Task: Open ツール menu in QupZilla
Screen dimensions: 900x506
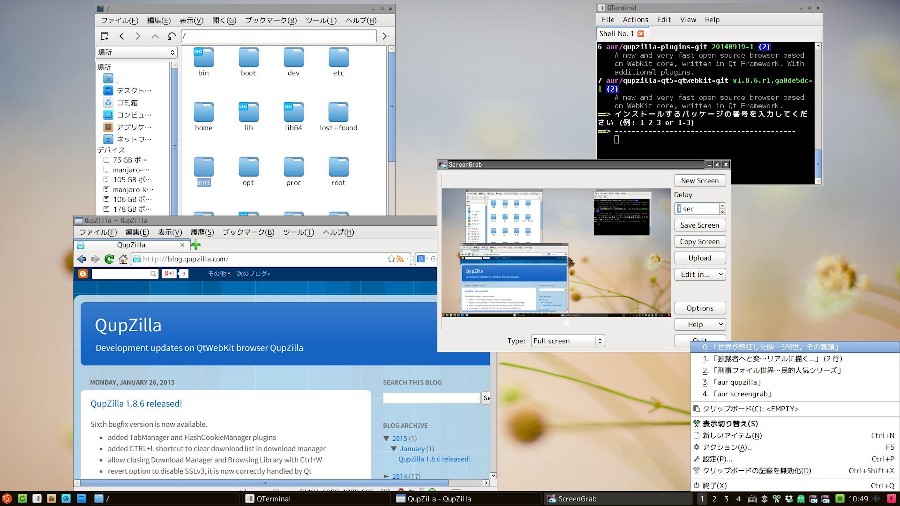Action: (x=298, y=232)
